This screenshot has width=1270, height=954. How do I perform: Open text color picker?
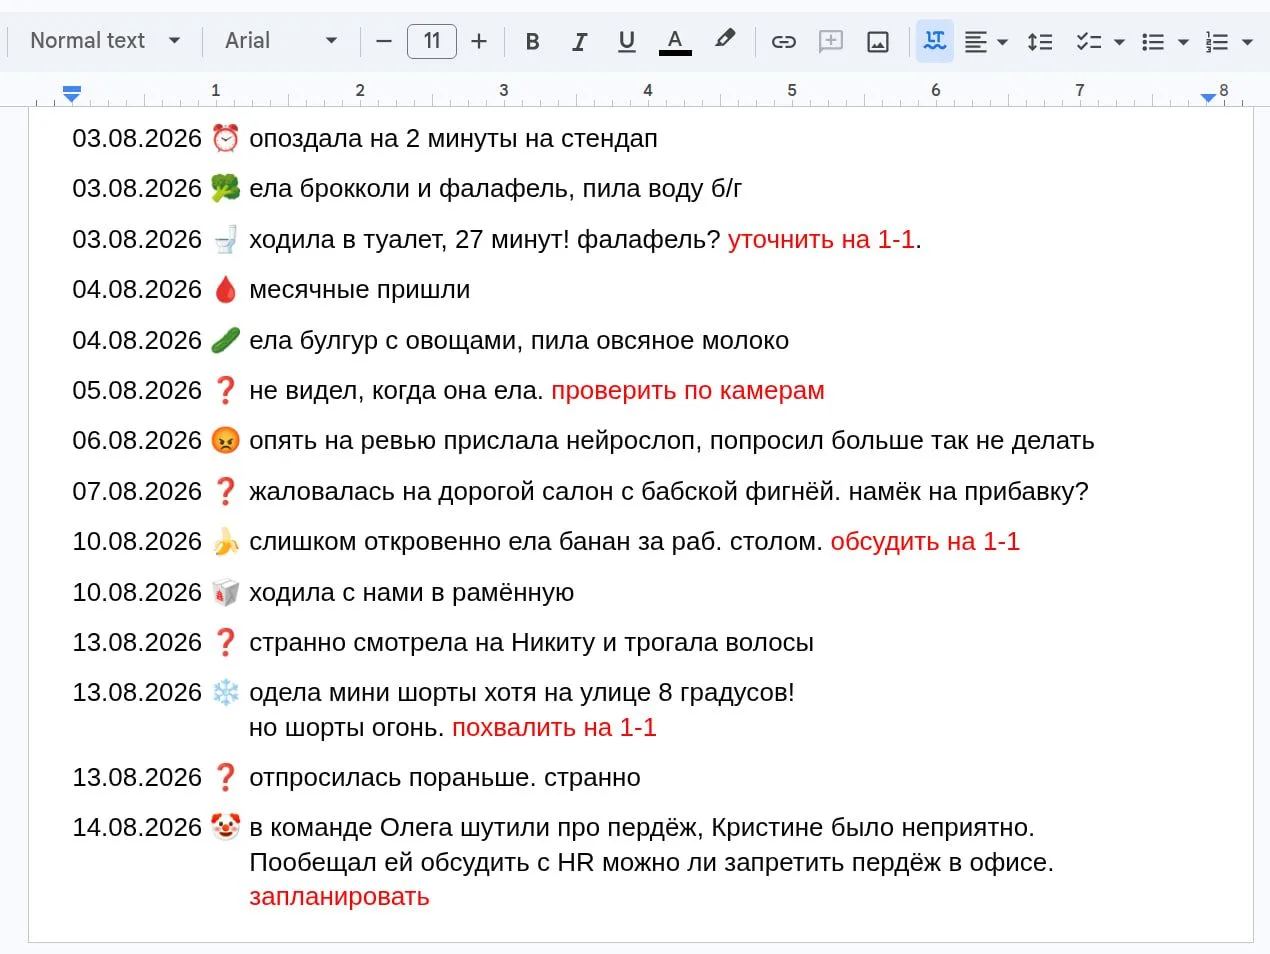point(675,41)
